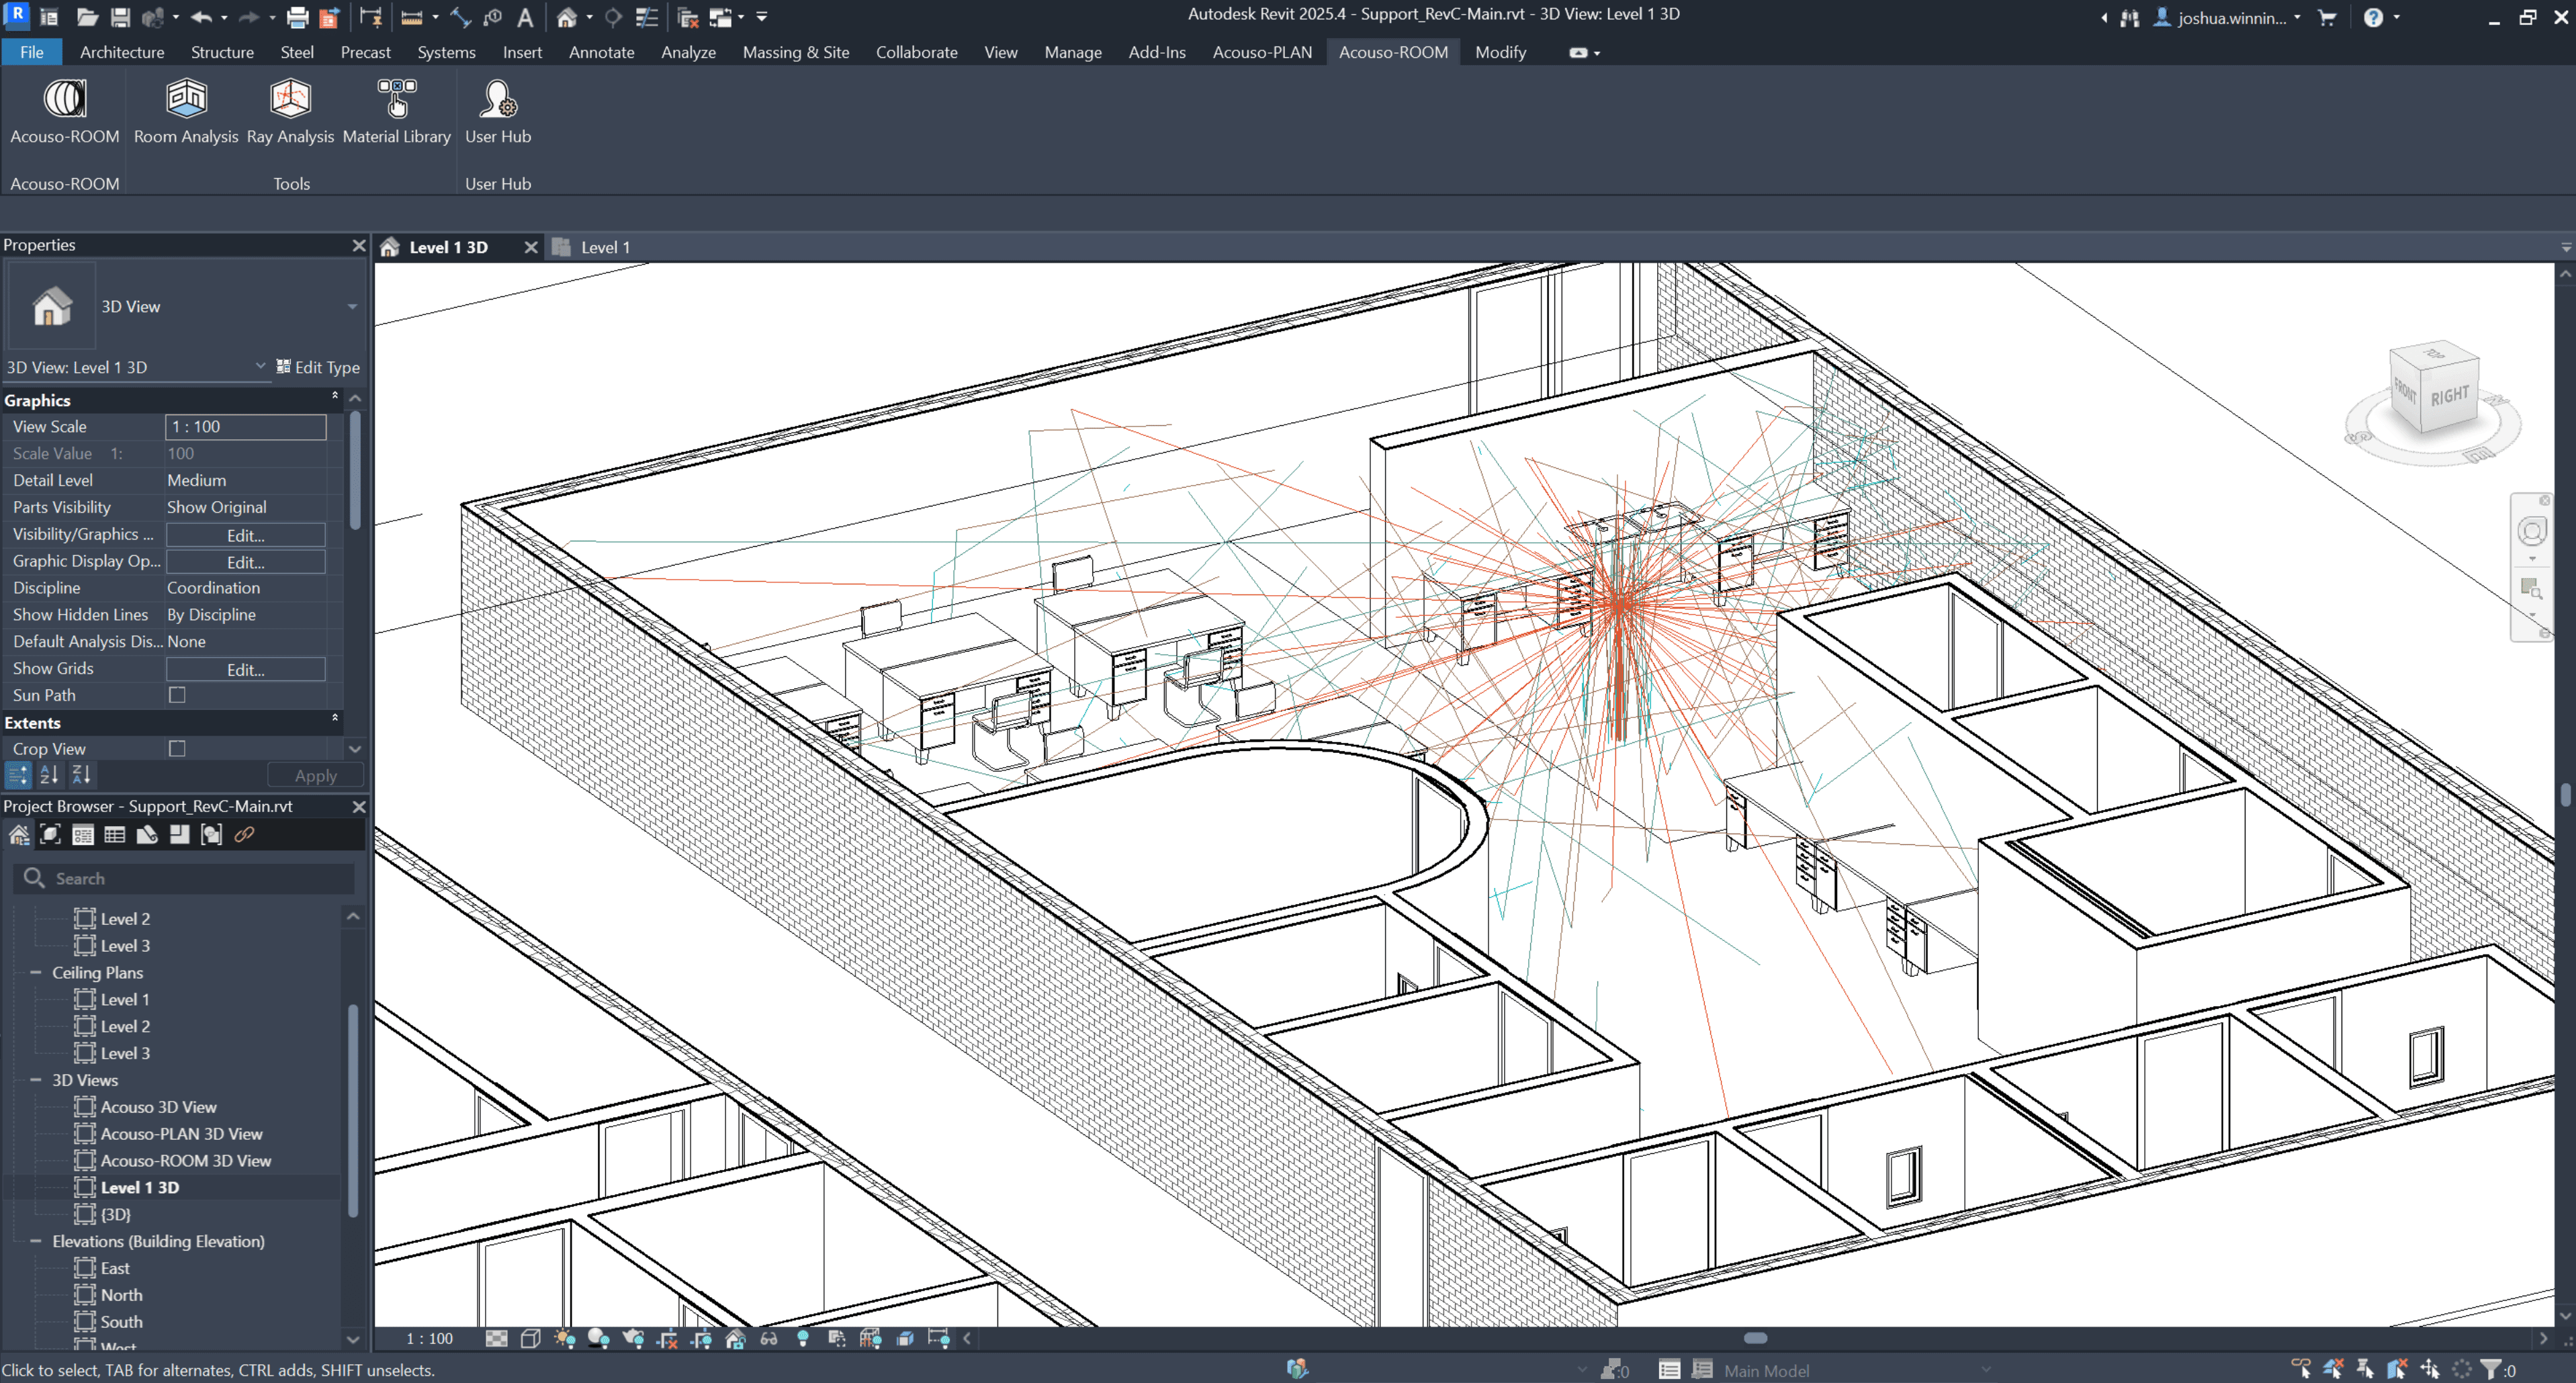Image resolution: width=2576 pixels, height=1383 pixels.
Task: Click Edit Type button in Properties
Action: tap(318, 367)
